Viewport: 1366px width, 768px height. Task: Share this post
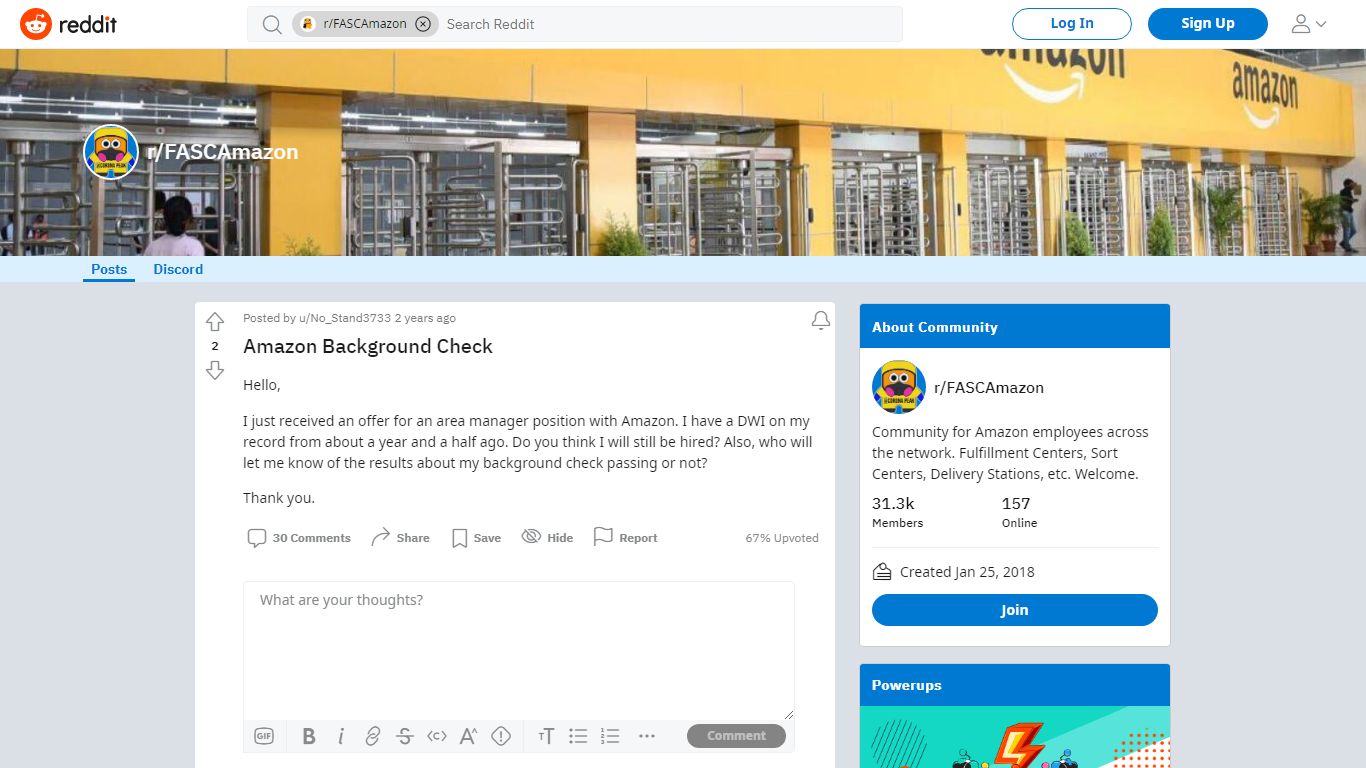pyautogui.click(x=400, y=538)
